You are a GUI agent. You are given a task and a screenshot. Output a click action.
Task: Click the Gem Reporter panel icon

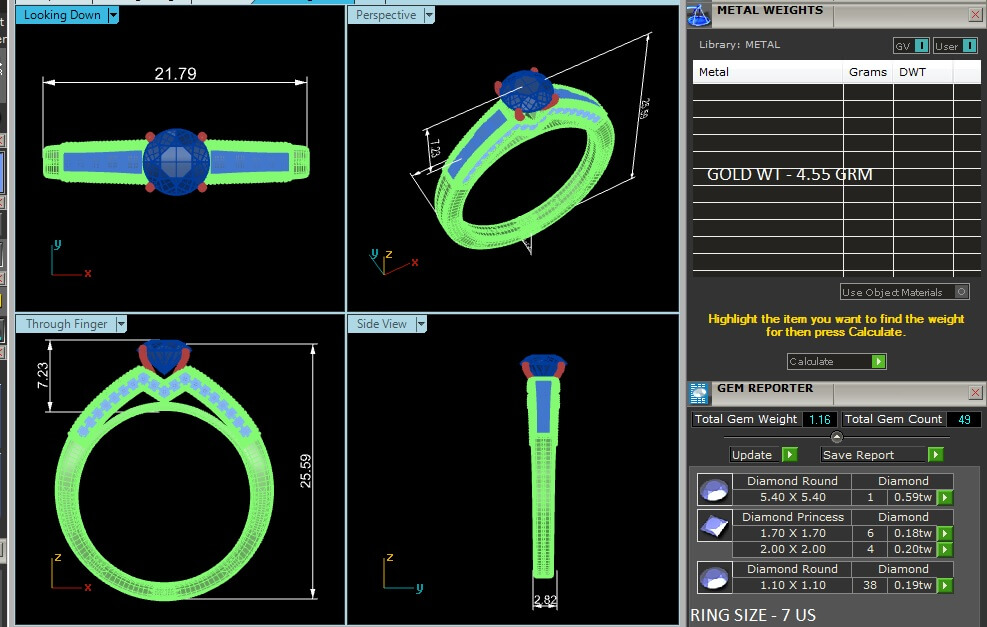coord(699,392)
